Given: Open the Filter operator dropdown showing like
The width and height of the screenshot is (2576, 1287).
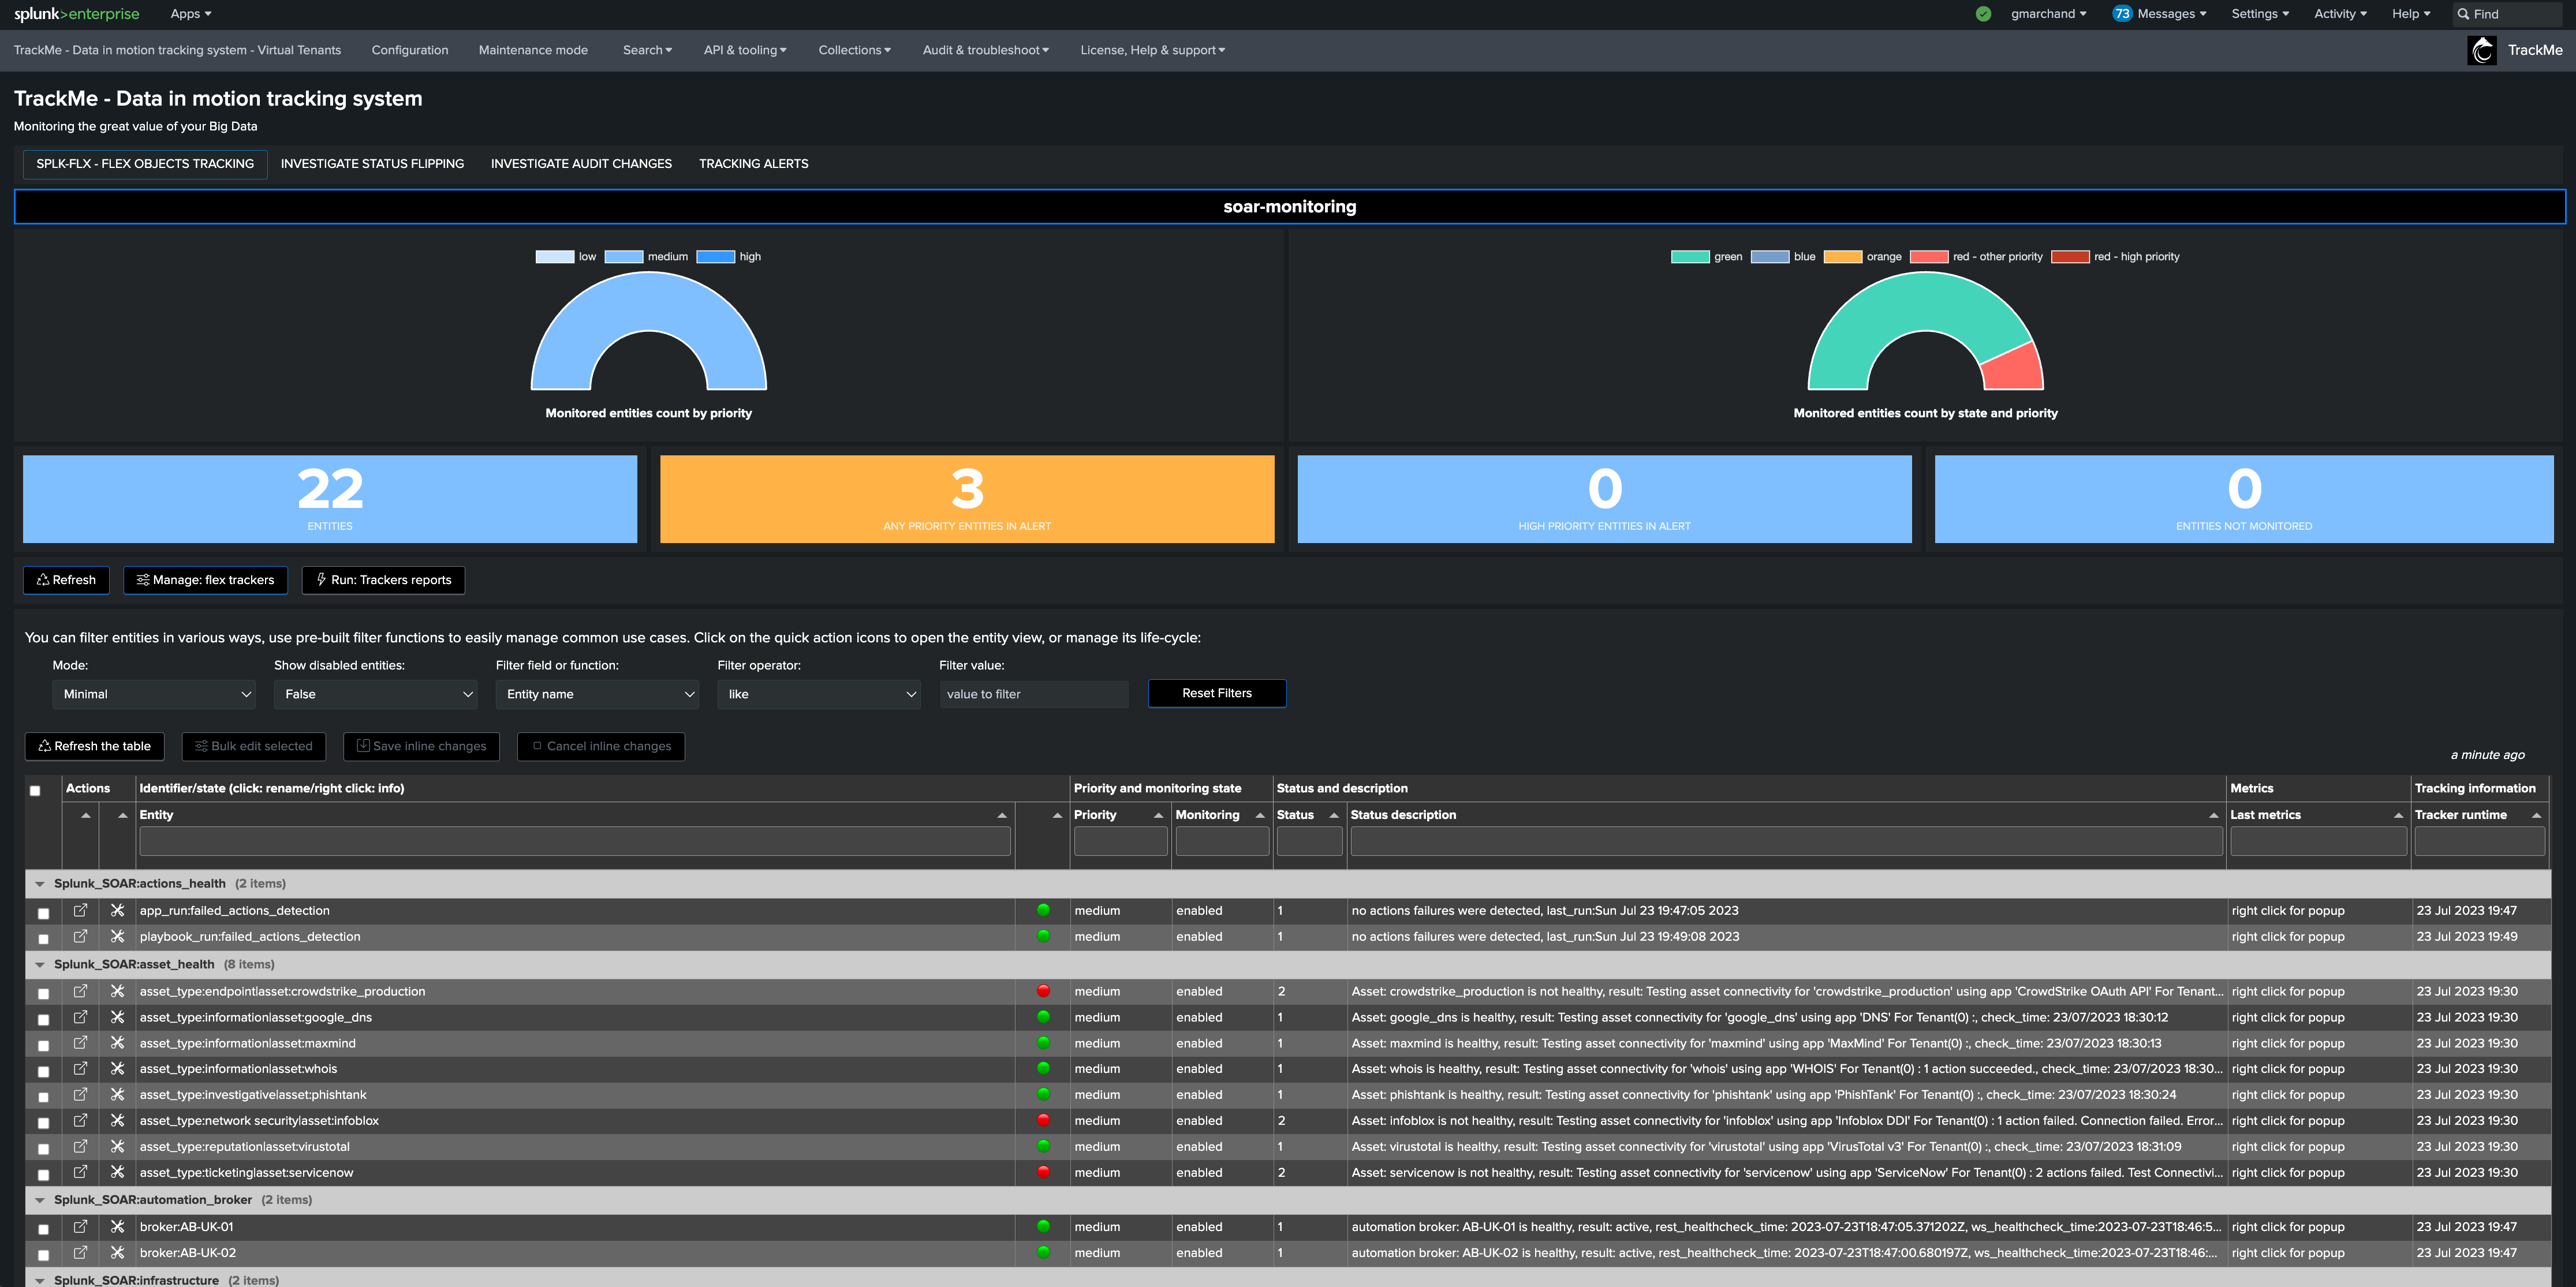Looking at the screenshot, I should (819, 694).
